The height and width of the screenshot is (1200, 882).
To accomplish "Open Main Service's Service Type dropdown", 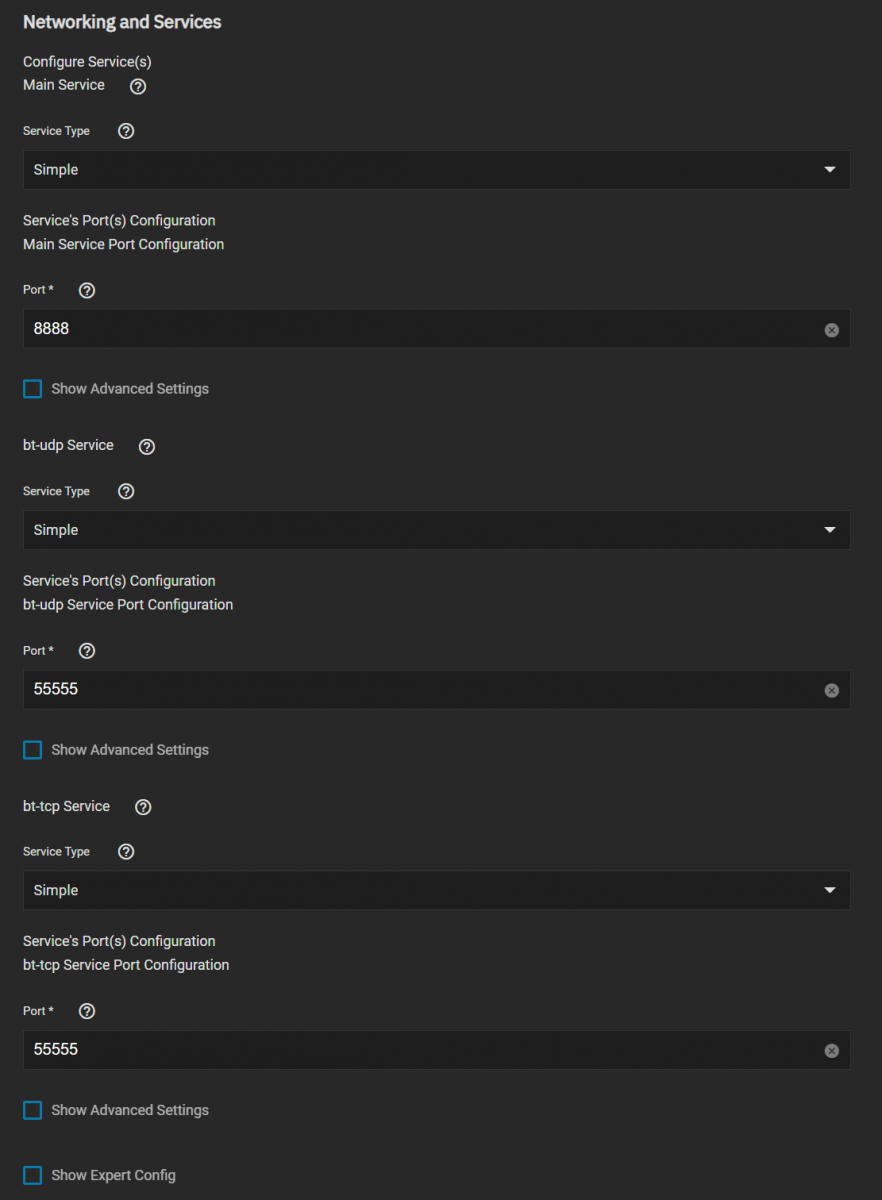I will (x=437, y=170).
